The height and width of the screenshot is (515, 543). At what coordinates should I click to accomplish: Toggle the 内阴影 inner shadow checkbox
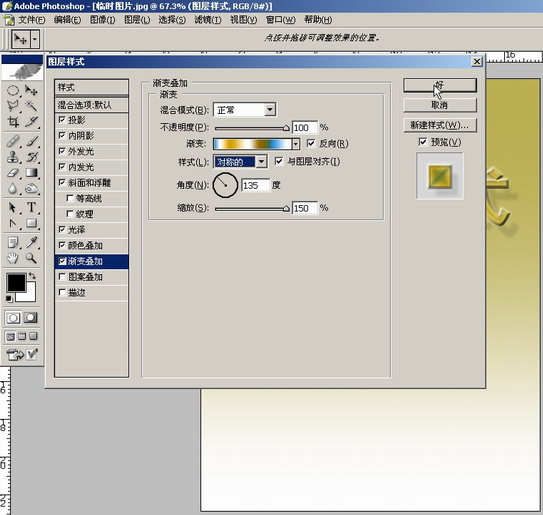pyautogui.click(x=62, y=135)
